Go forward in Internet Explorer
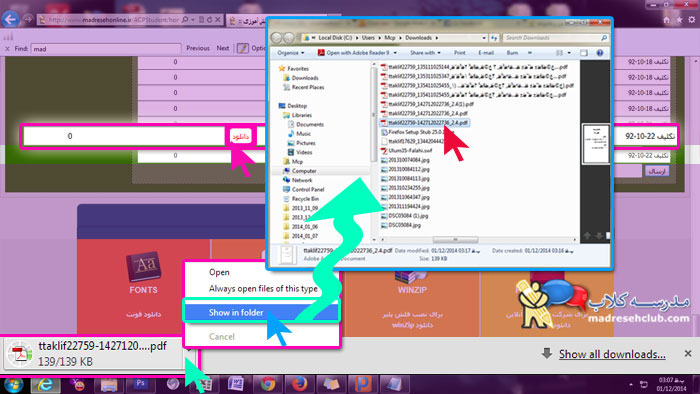This screenshot has height=394, width=700. (28, 19)
